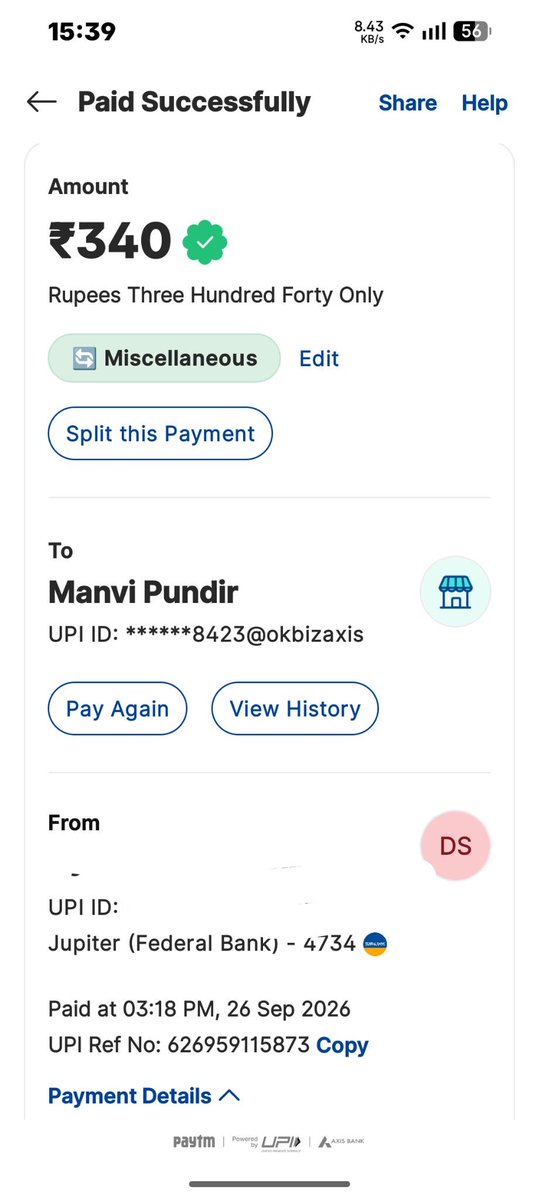Click the Payment Details chevron arrow

[229, 1096]
